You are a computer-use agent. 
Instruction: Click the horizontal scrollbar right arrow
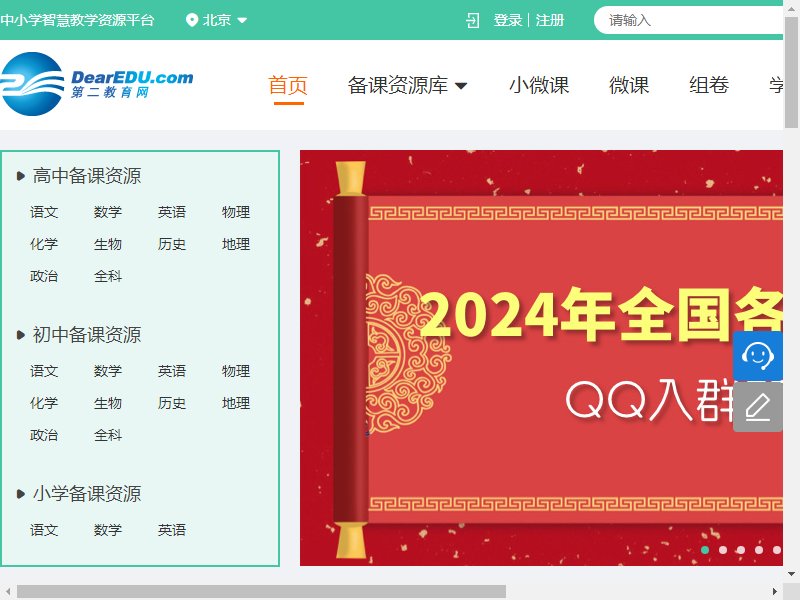coord(774,592)
